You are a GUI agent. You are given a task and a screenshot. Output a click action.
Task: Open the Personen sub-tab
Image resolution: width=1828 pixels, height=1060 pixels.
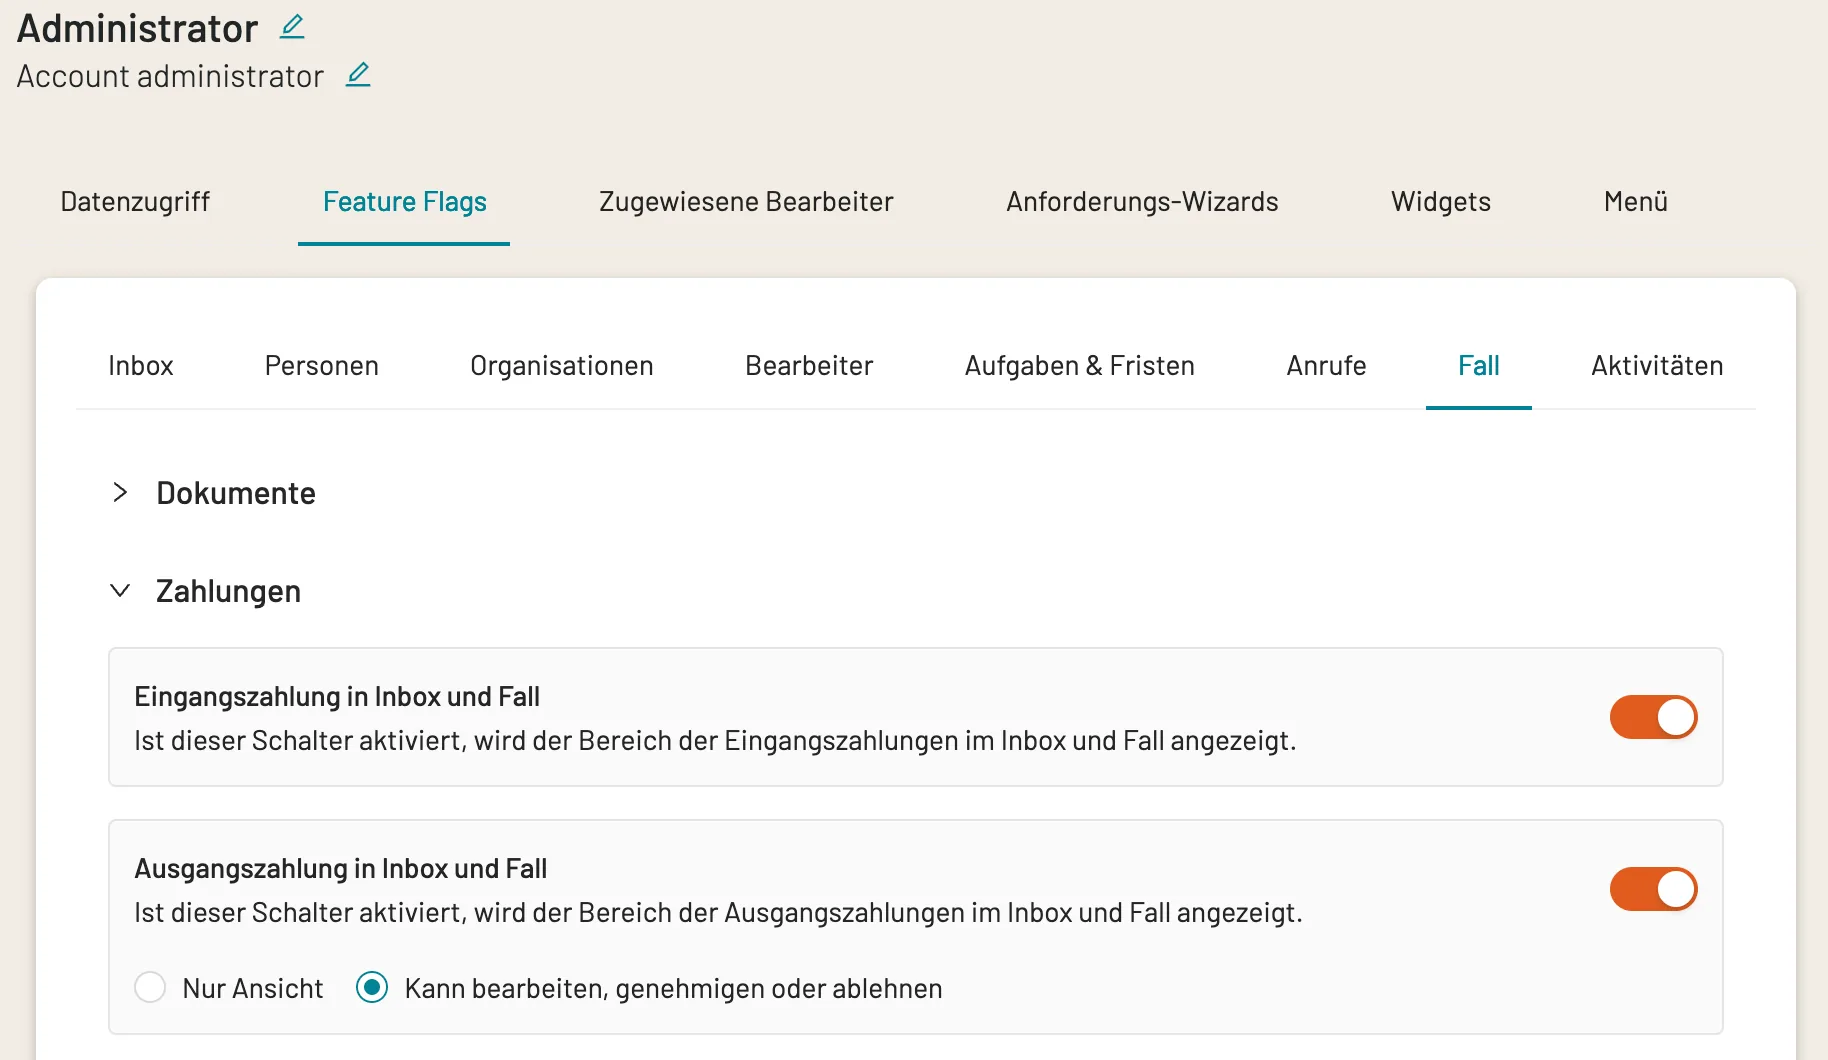click(x=322, y=366)
